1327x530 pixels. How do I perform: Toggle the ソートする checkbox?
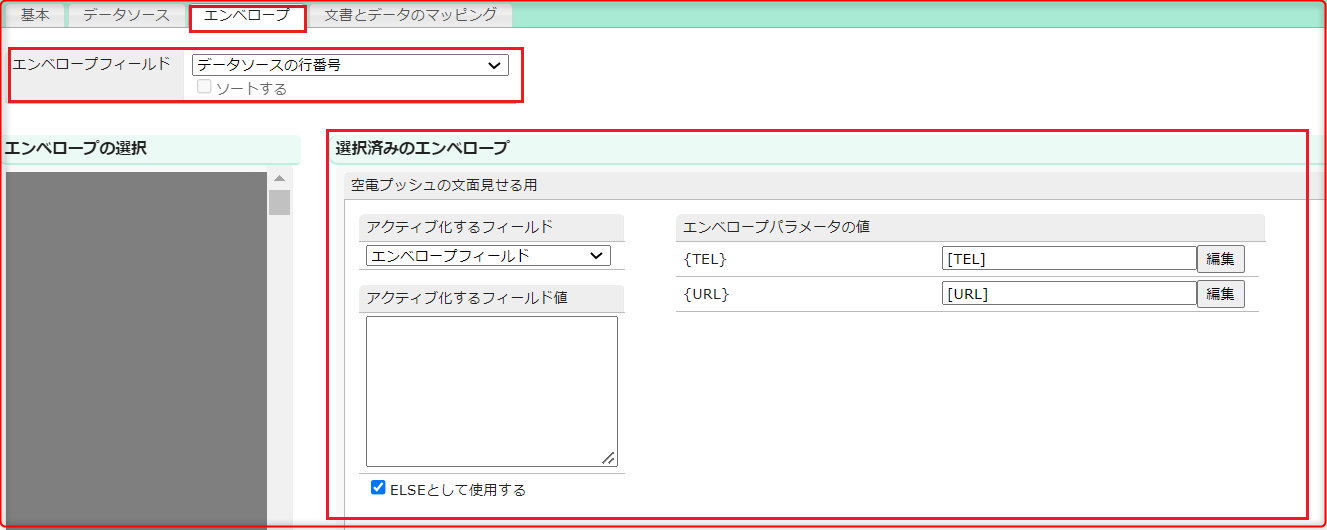tap(205, 88)
